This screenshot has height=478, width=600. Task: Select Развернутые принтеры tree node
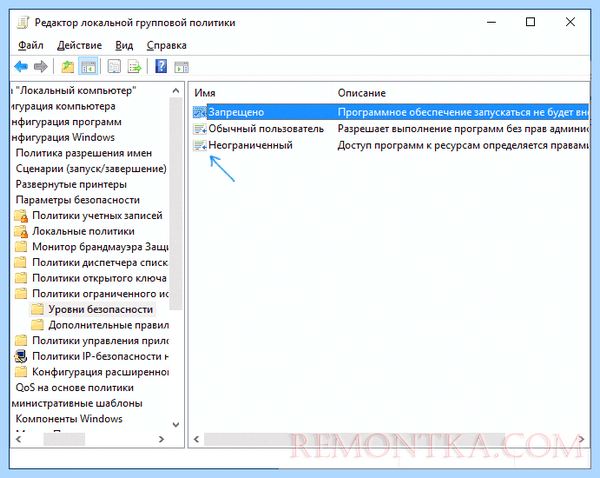(x=71, y=184)
